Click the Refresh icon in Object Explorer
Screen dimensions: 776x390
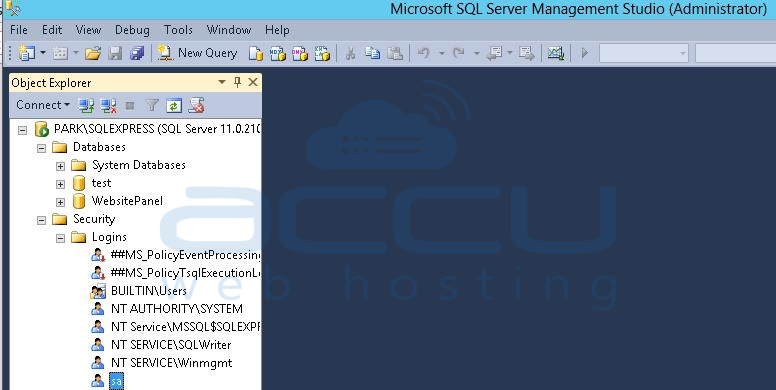click(174, 105)
